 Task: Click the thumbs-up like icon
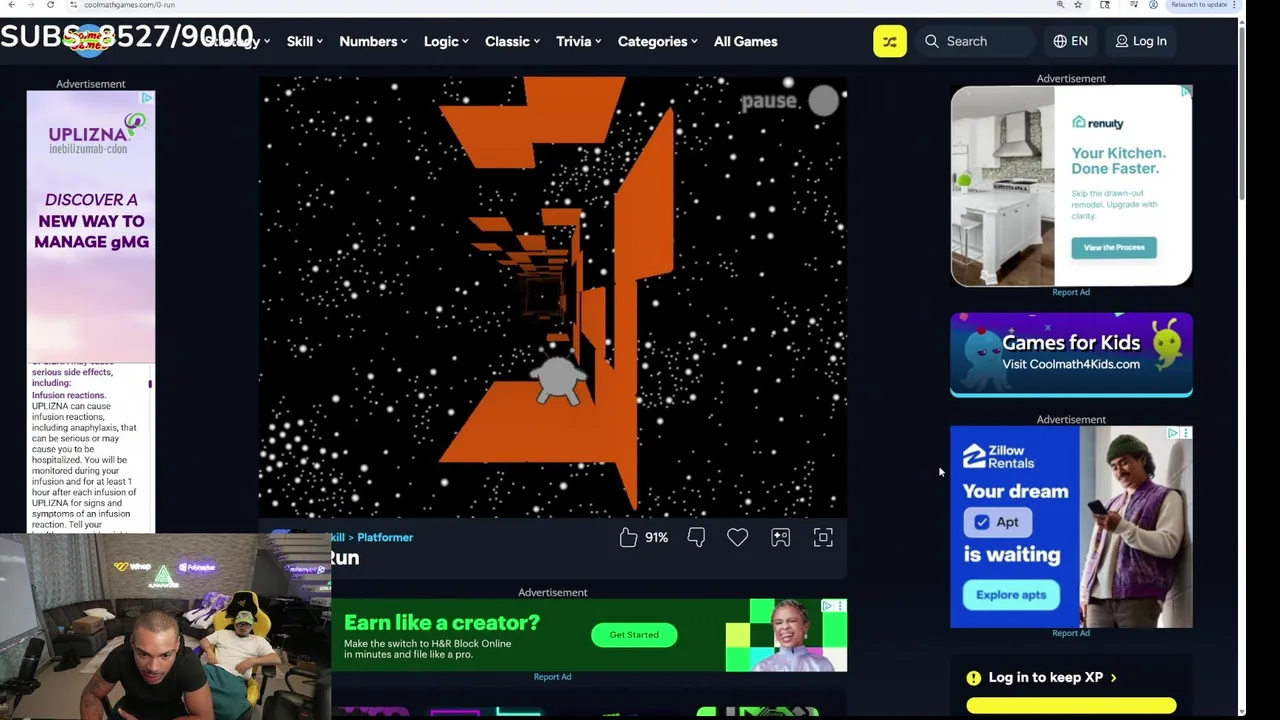(x=628, y=538)
